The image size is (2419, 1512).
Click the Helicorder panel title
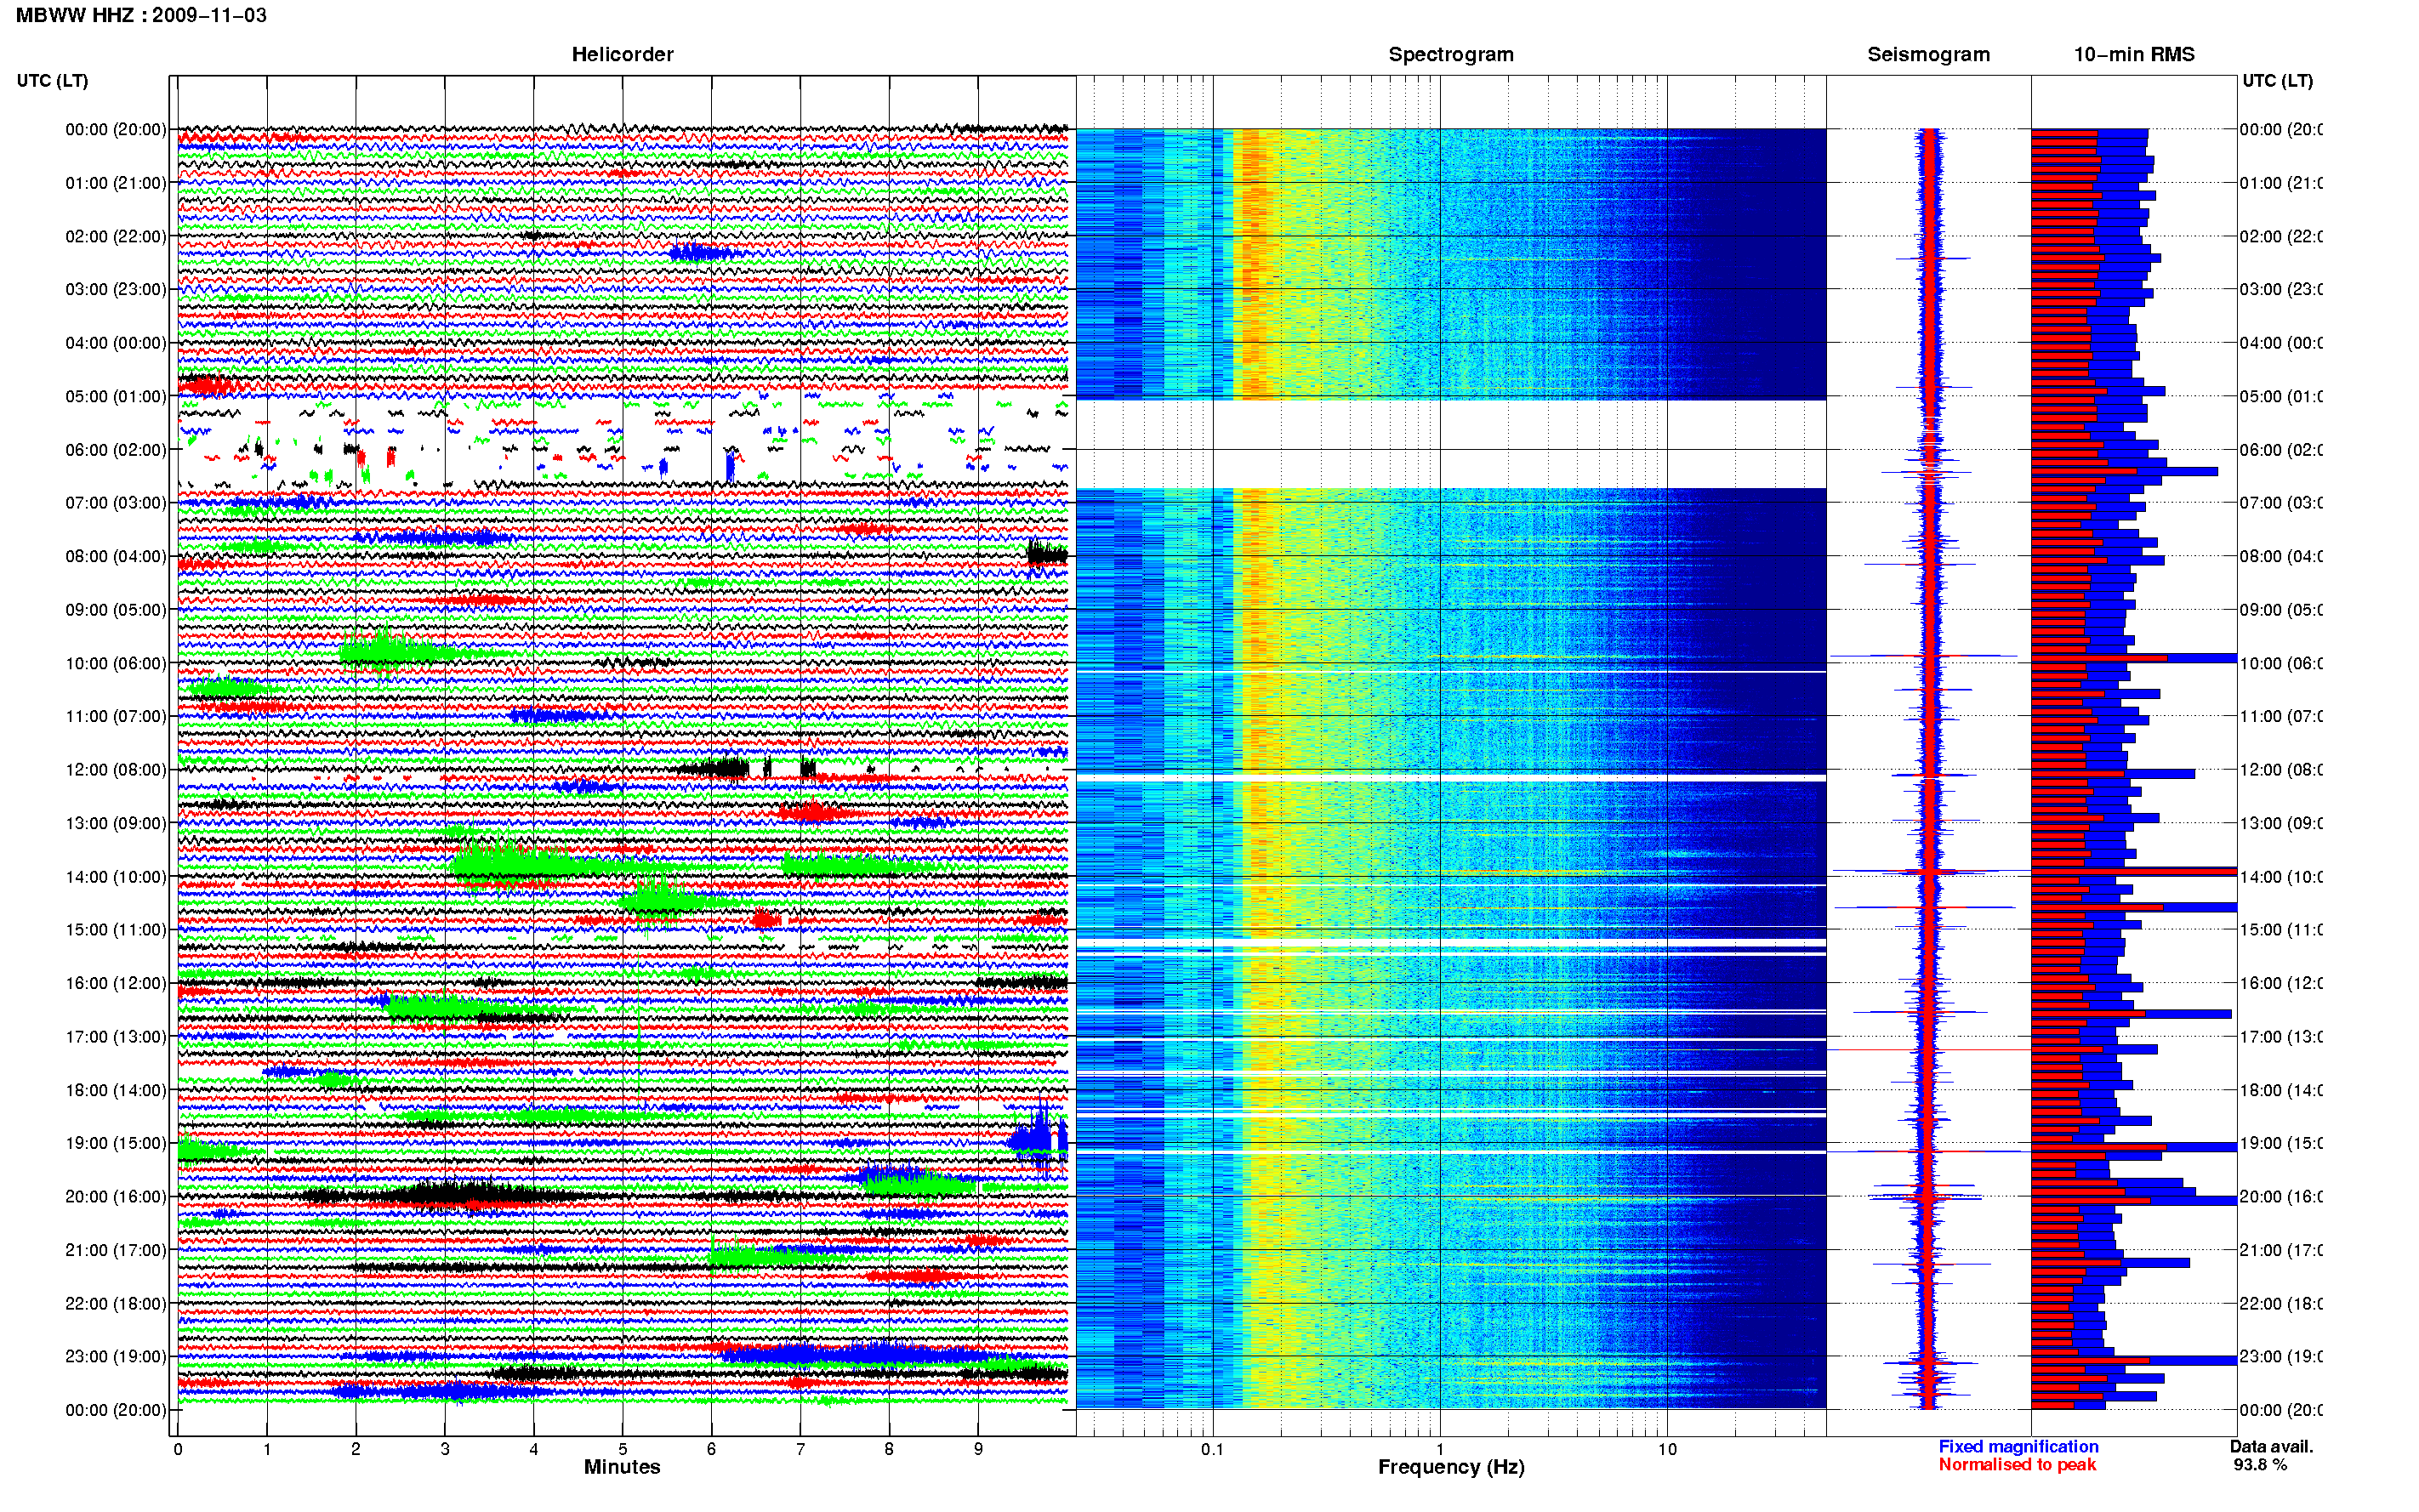(x=622, y=54)
